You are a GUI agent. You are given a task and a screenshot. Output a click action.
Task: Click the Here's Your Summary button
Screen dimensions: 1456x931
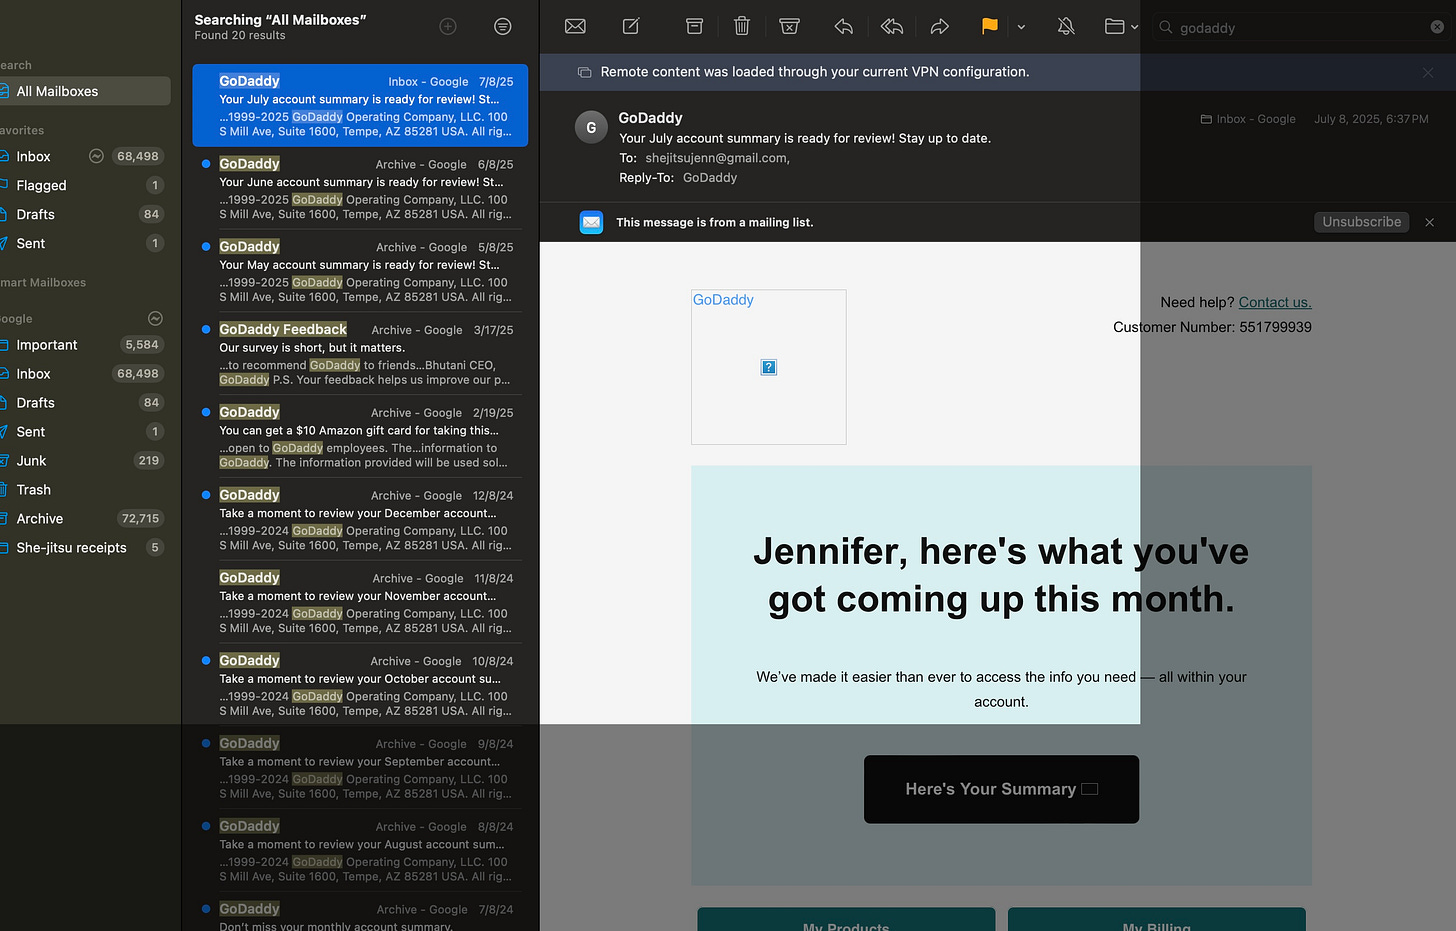(1001, 789)
